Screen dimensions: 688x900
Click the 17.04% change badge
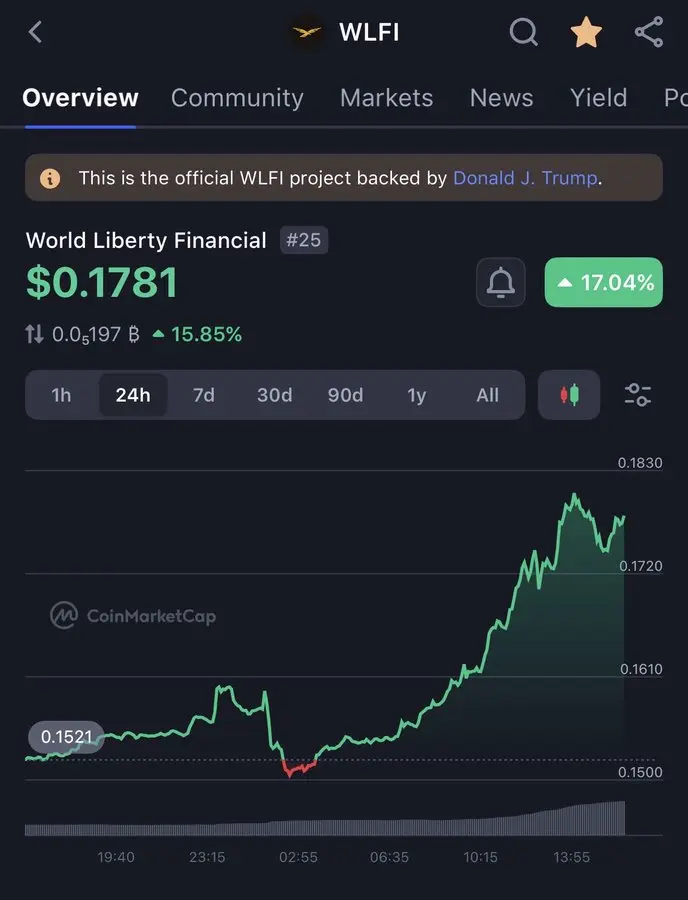(603, 282)
